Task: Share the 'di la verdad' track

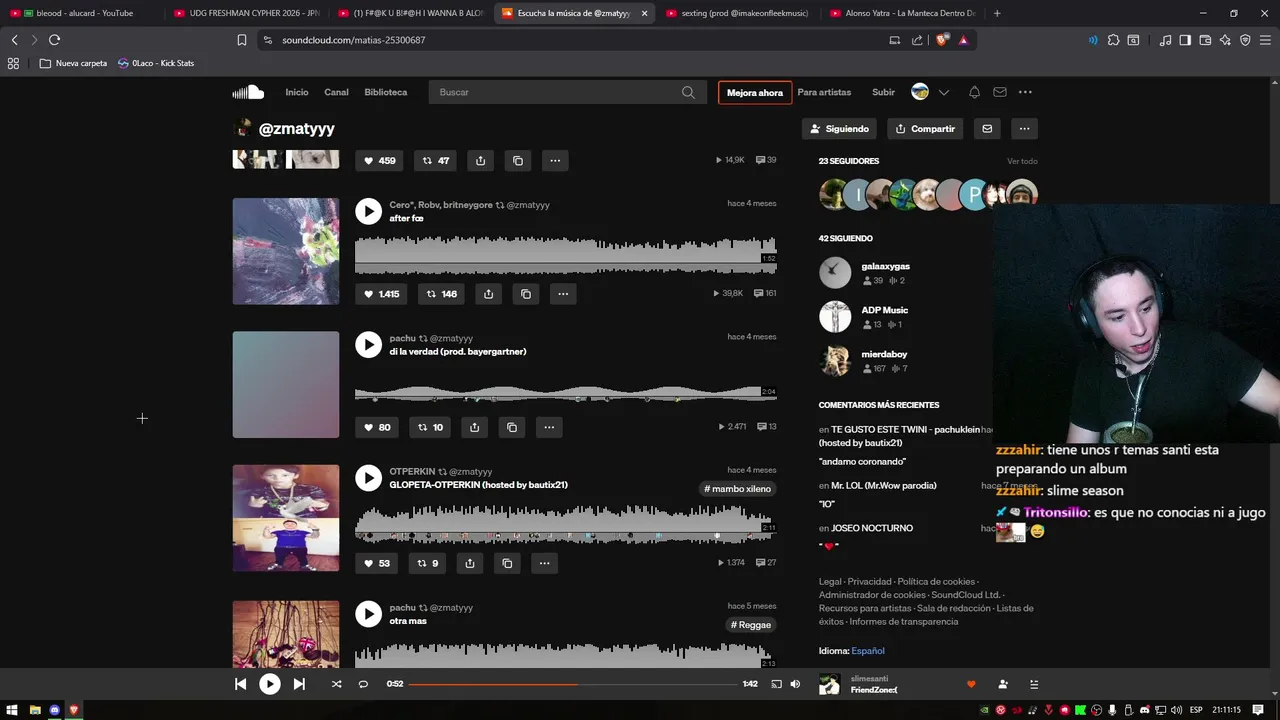Action: [474, 427]
